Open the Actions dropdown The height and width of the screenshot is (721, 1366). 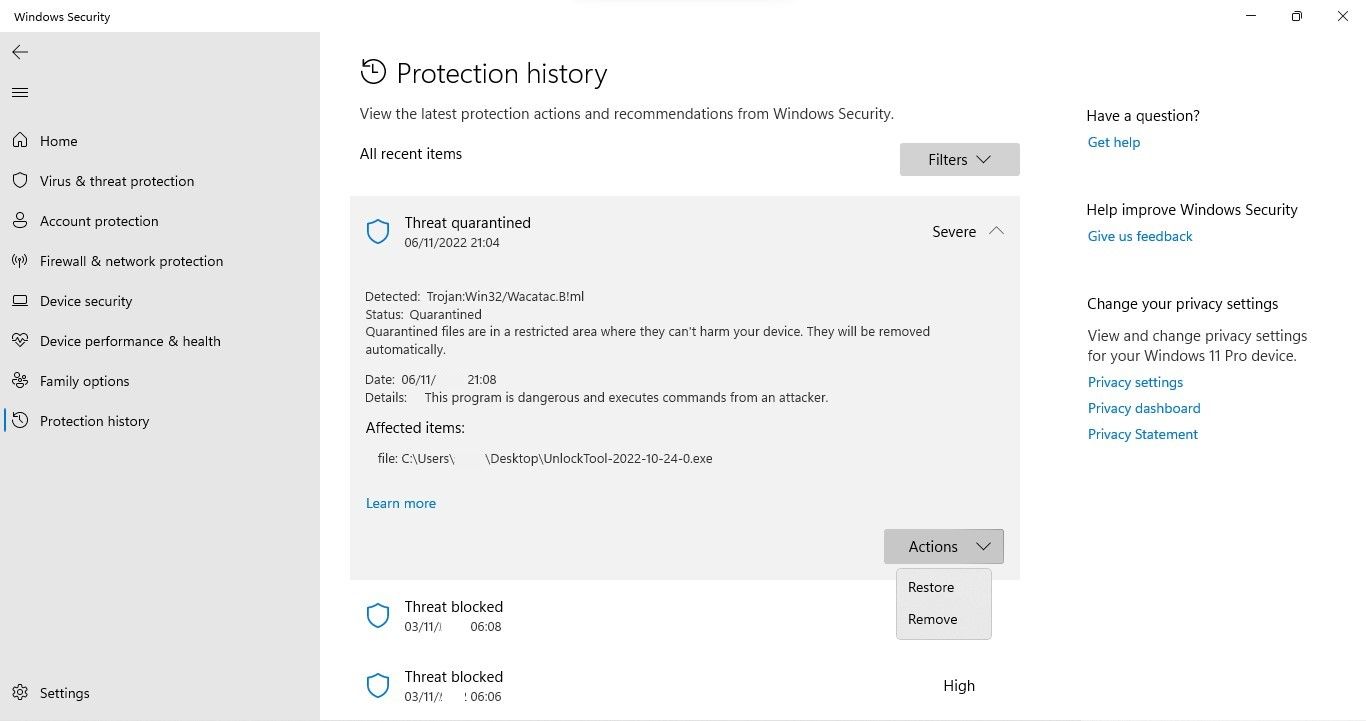942,546
